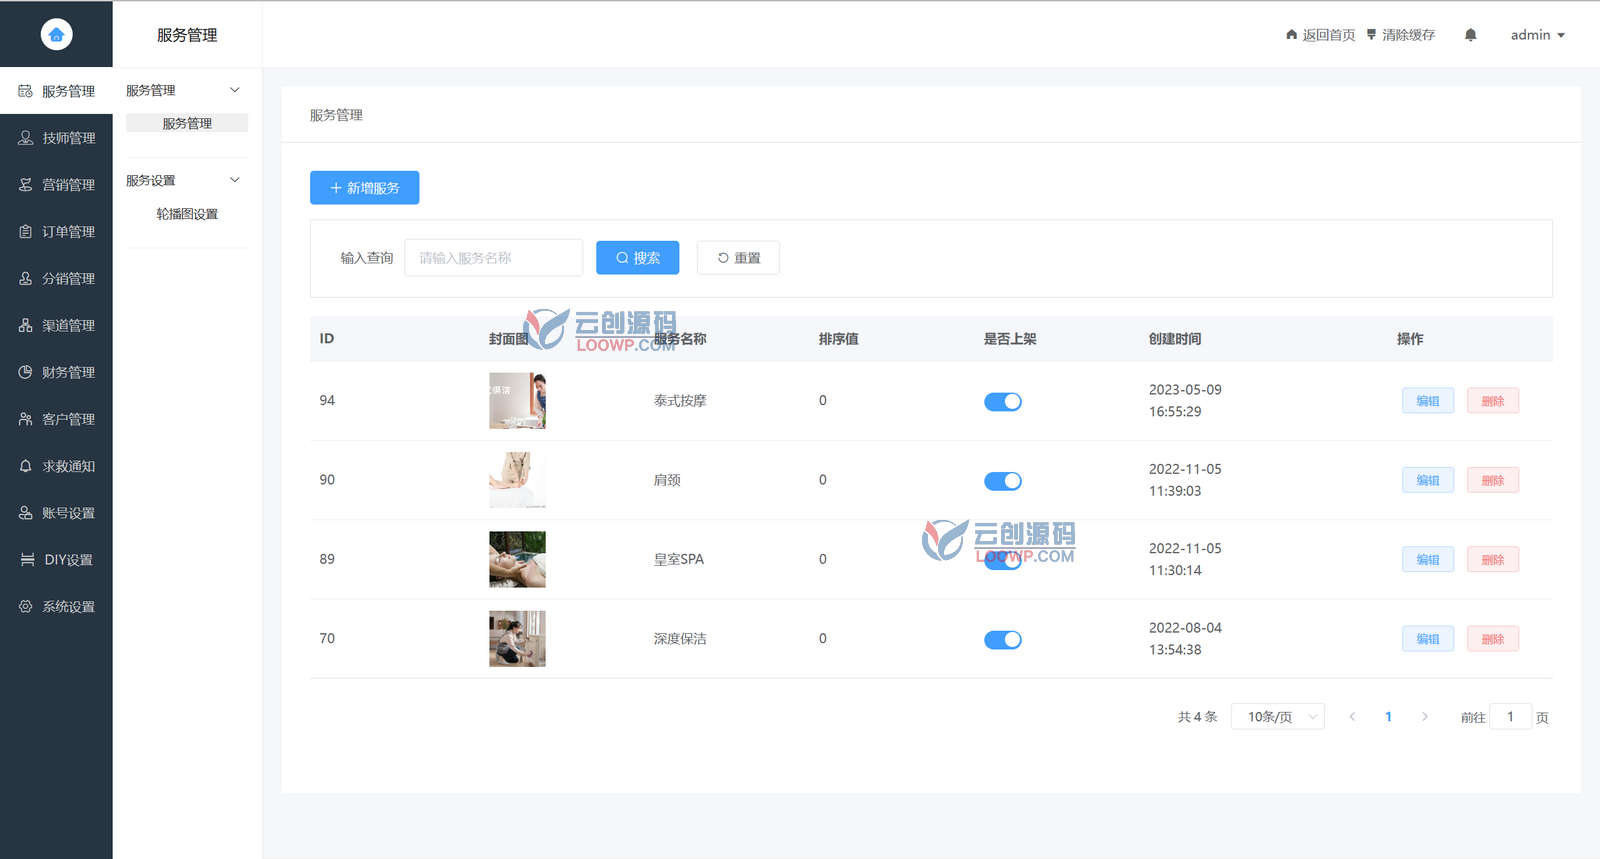Screen dimensions: 1600x859
Task: Edit the 皇室SPA service
Action: click(1428, 560)
